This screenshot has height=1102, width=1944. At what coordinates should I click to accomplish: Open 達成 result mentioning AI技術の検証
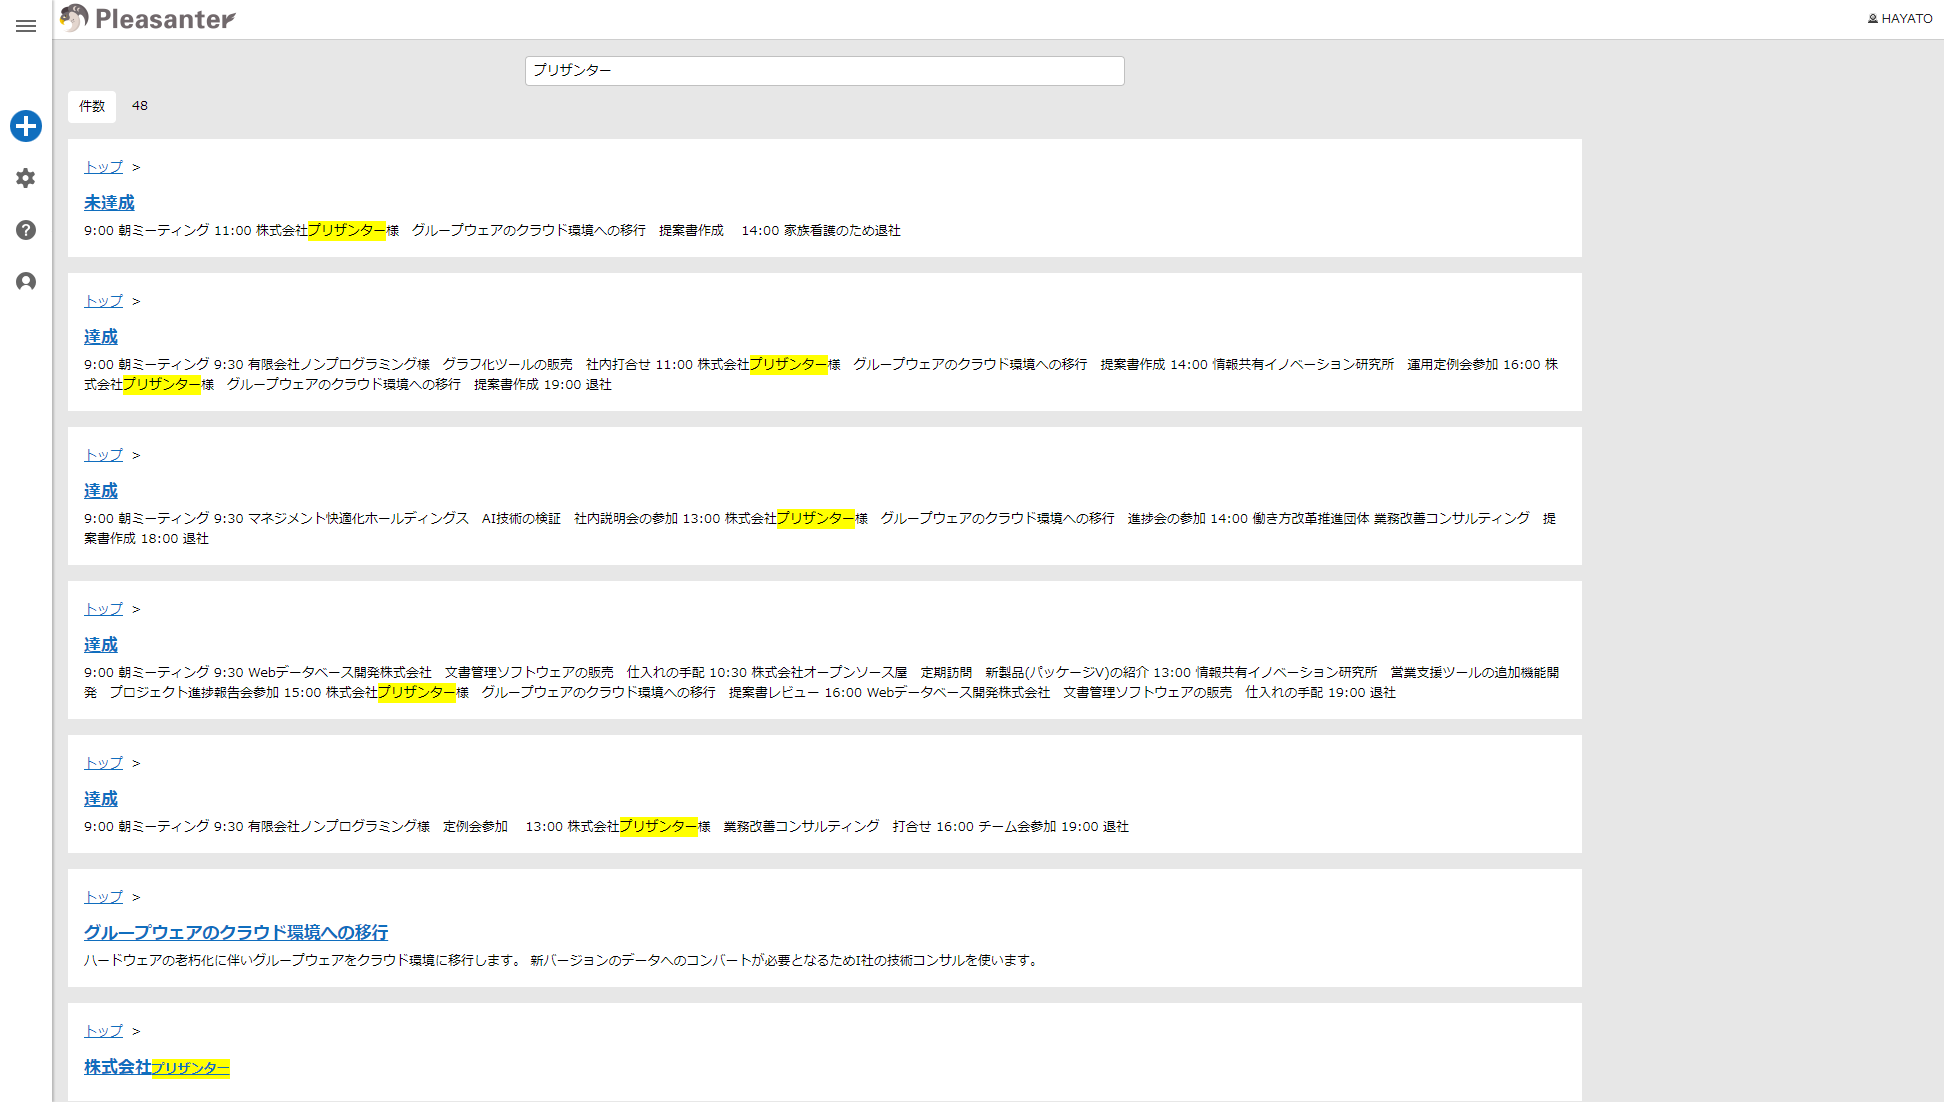pos(101,491)
